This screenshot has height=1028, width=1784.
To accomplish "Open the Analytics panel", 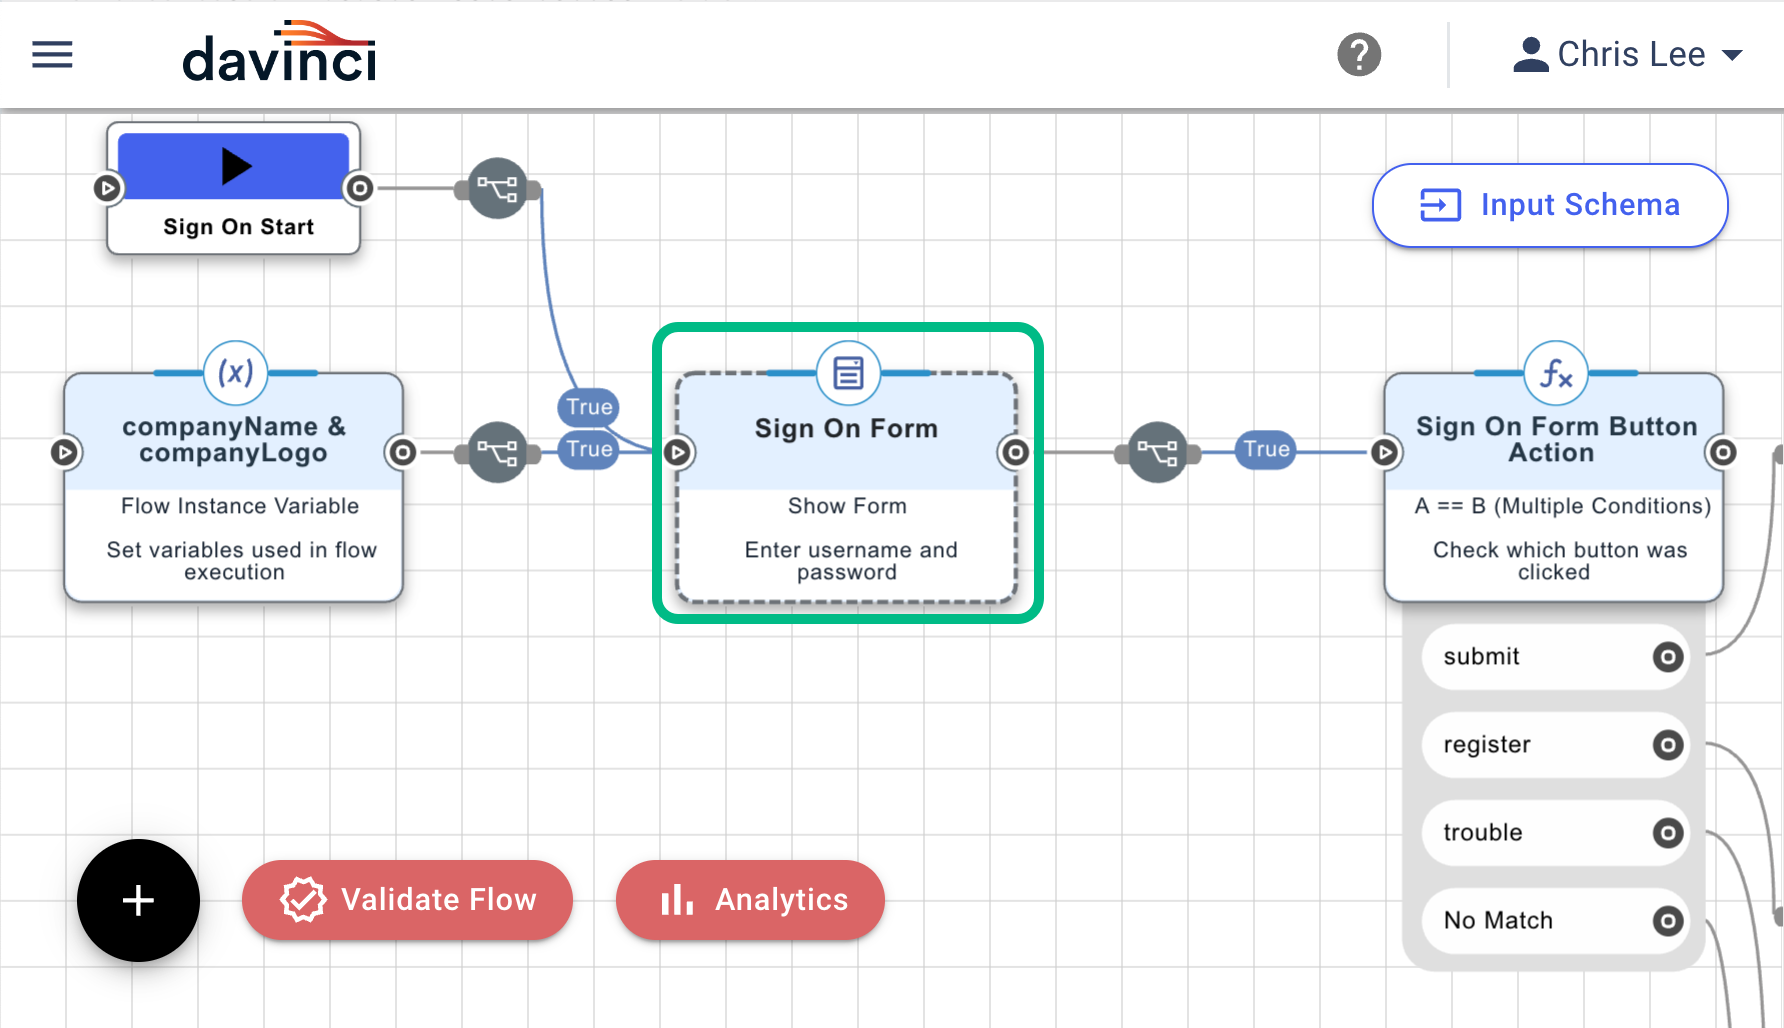I will [x=750, y=900].
